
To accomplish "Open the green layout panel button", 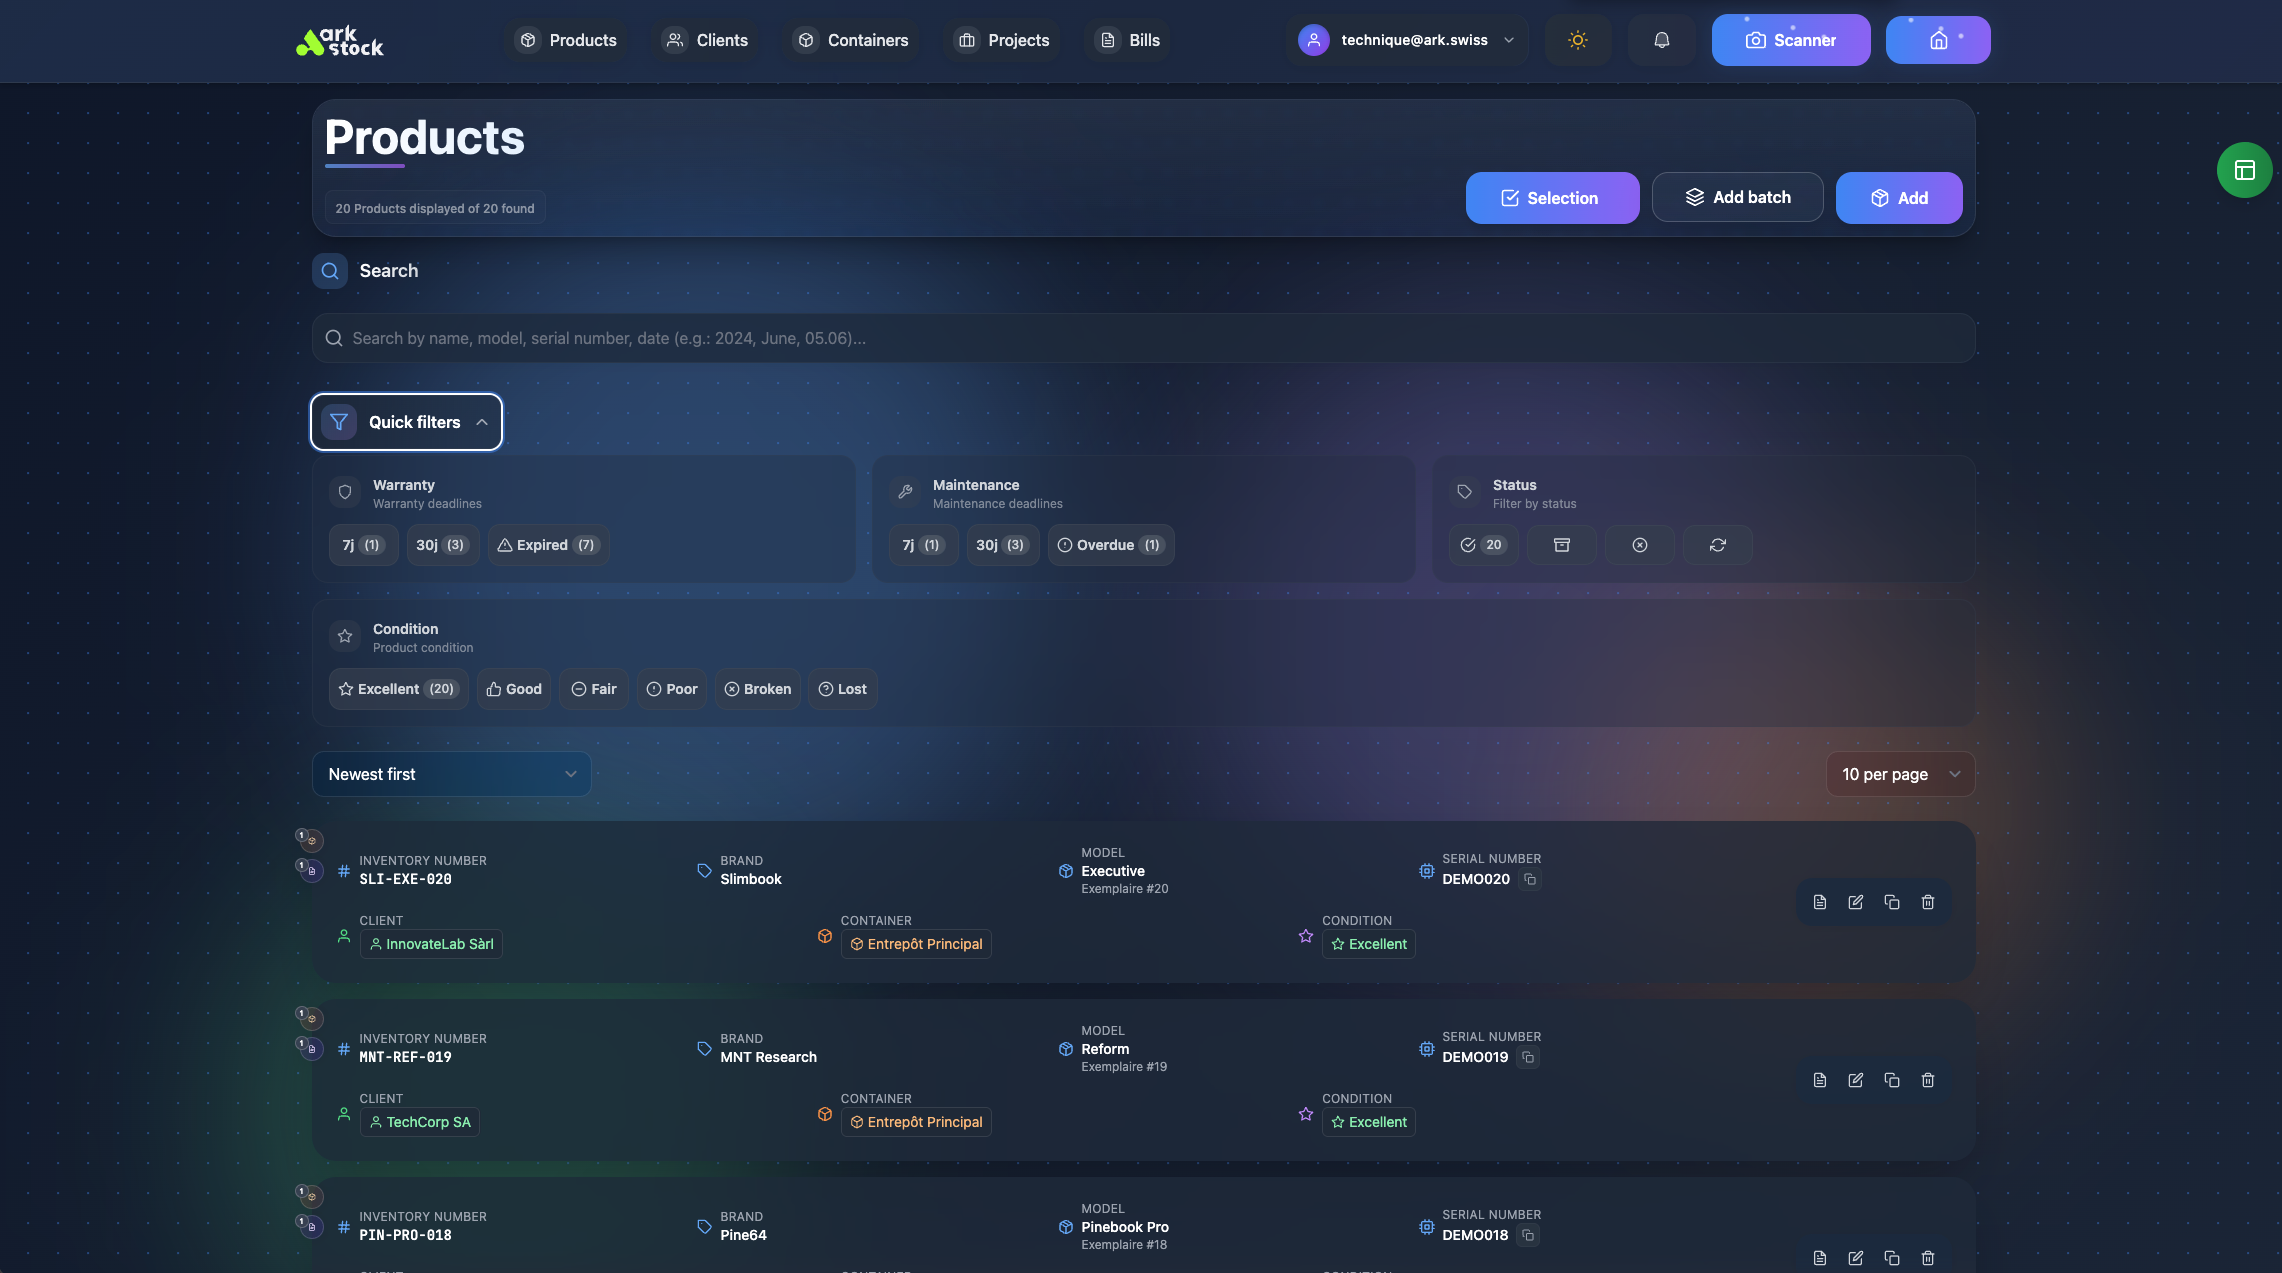I will point(2244,170).
